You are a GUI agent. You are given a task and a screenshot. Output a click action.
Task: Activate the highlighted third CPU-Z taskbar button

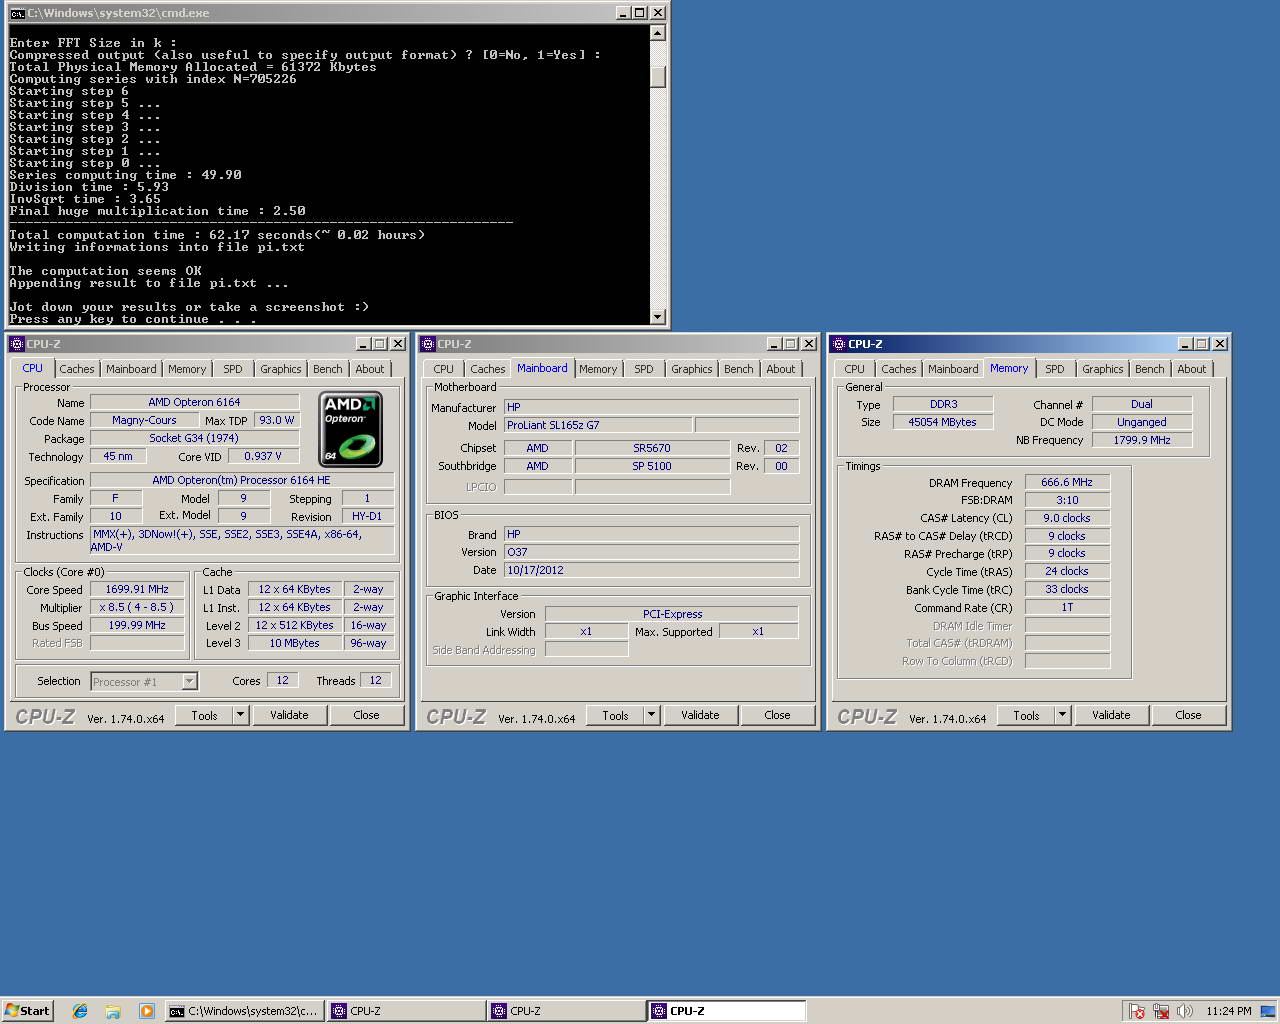[x=727, y=1011]
